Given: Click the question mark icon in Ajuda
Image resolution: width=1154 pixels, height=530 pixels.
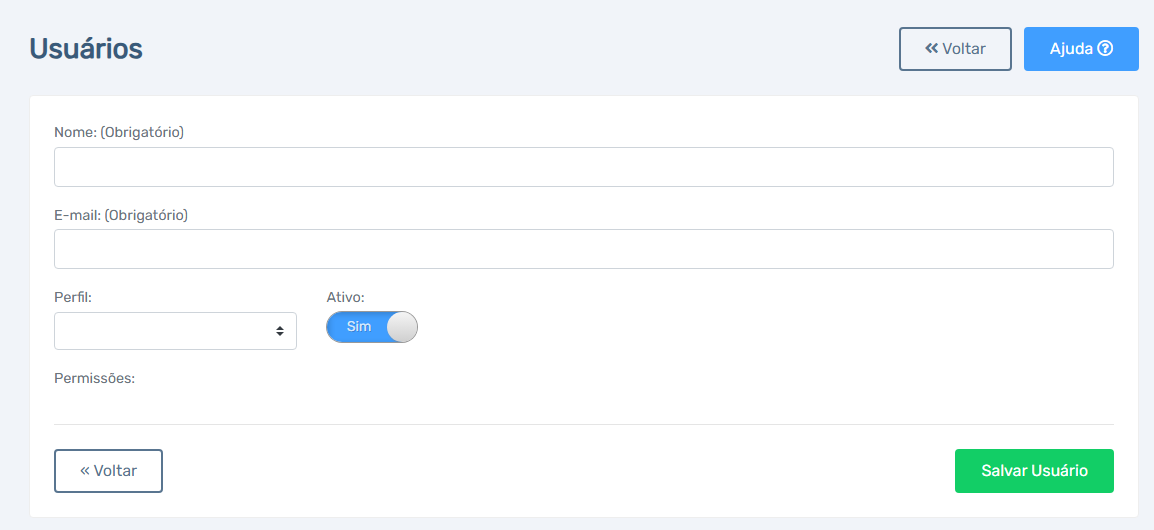Looking at the screenshot, I should tap(1105, 49).
